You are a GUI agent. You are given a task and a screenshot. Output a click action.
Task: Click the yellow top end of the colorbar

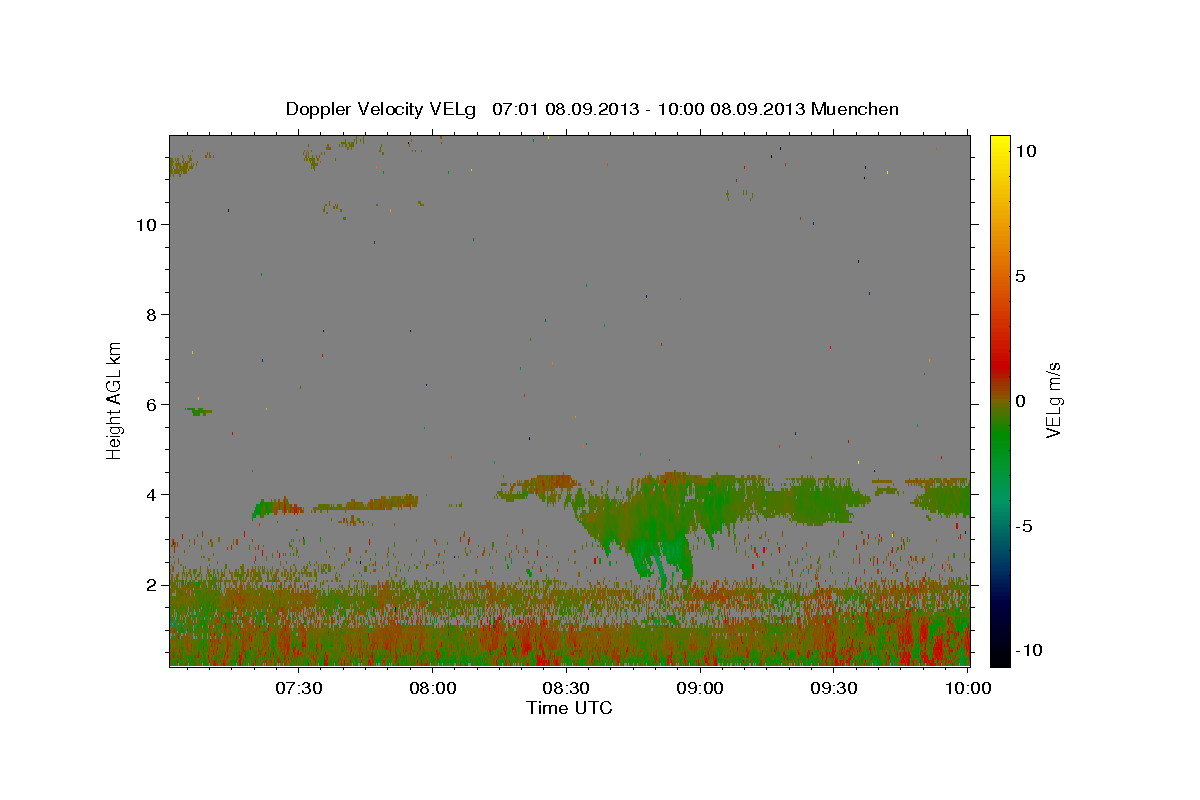999,142
